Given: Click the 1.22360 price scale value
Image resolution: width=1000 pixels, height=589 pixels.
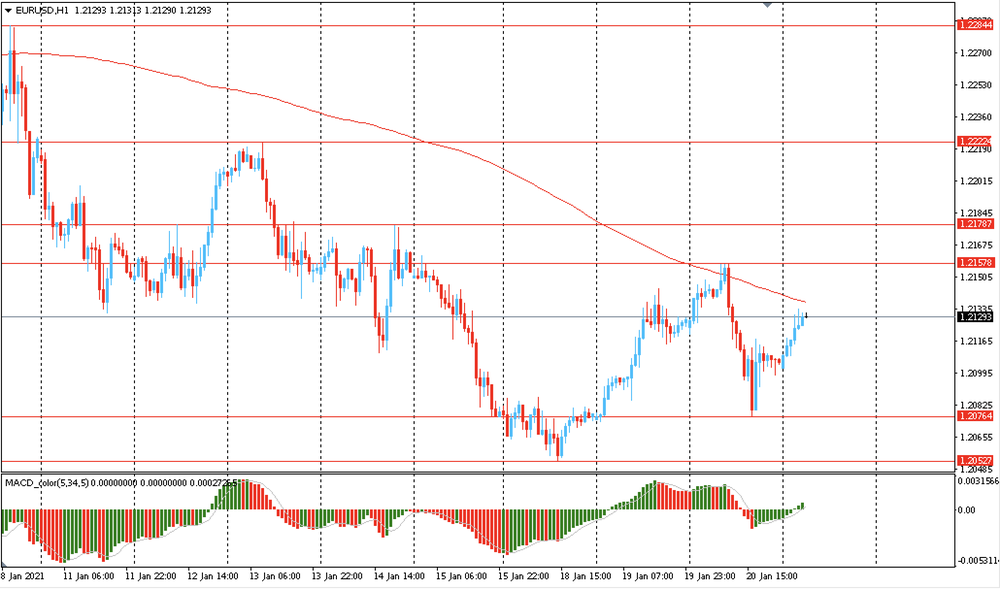Looking at the screenshot, I should pos(976,117).
